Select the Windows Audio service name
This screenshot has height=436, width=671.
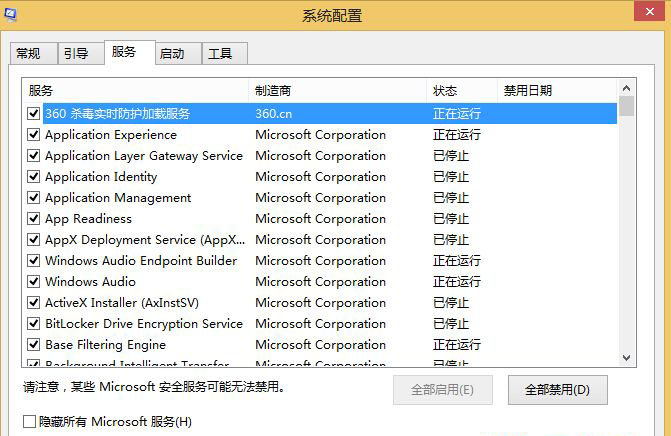91,282
